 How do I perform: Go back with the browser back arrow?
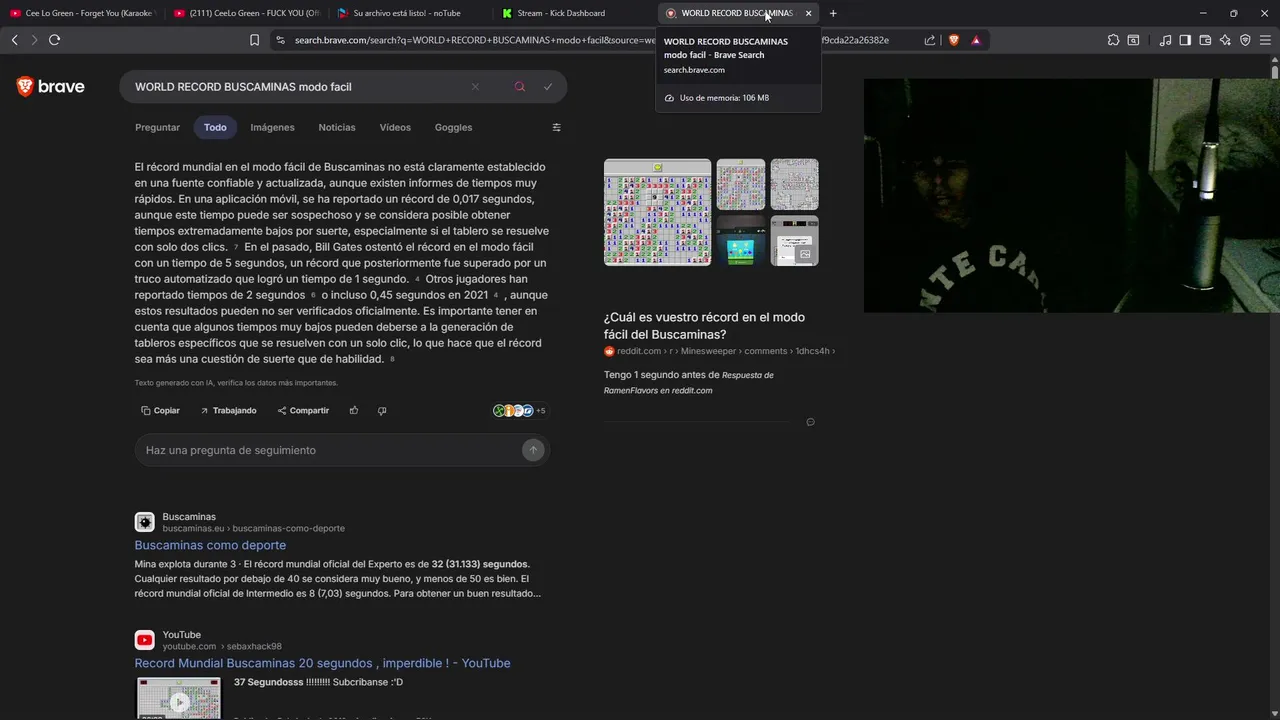coord(14,40)
